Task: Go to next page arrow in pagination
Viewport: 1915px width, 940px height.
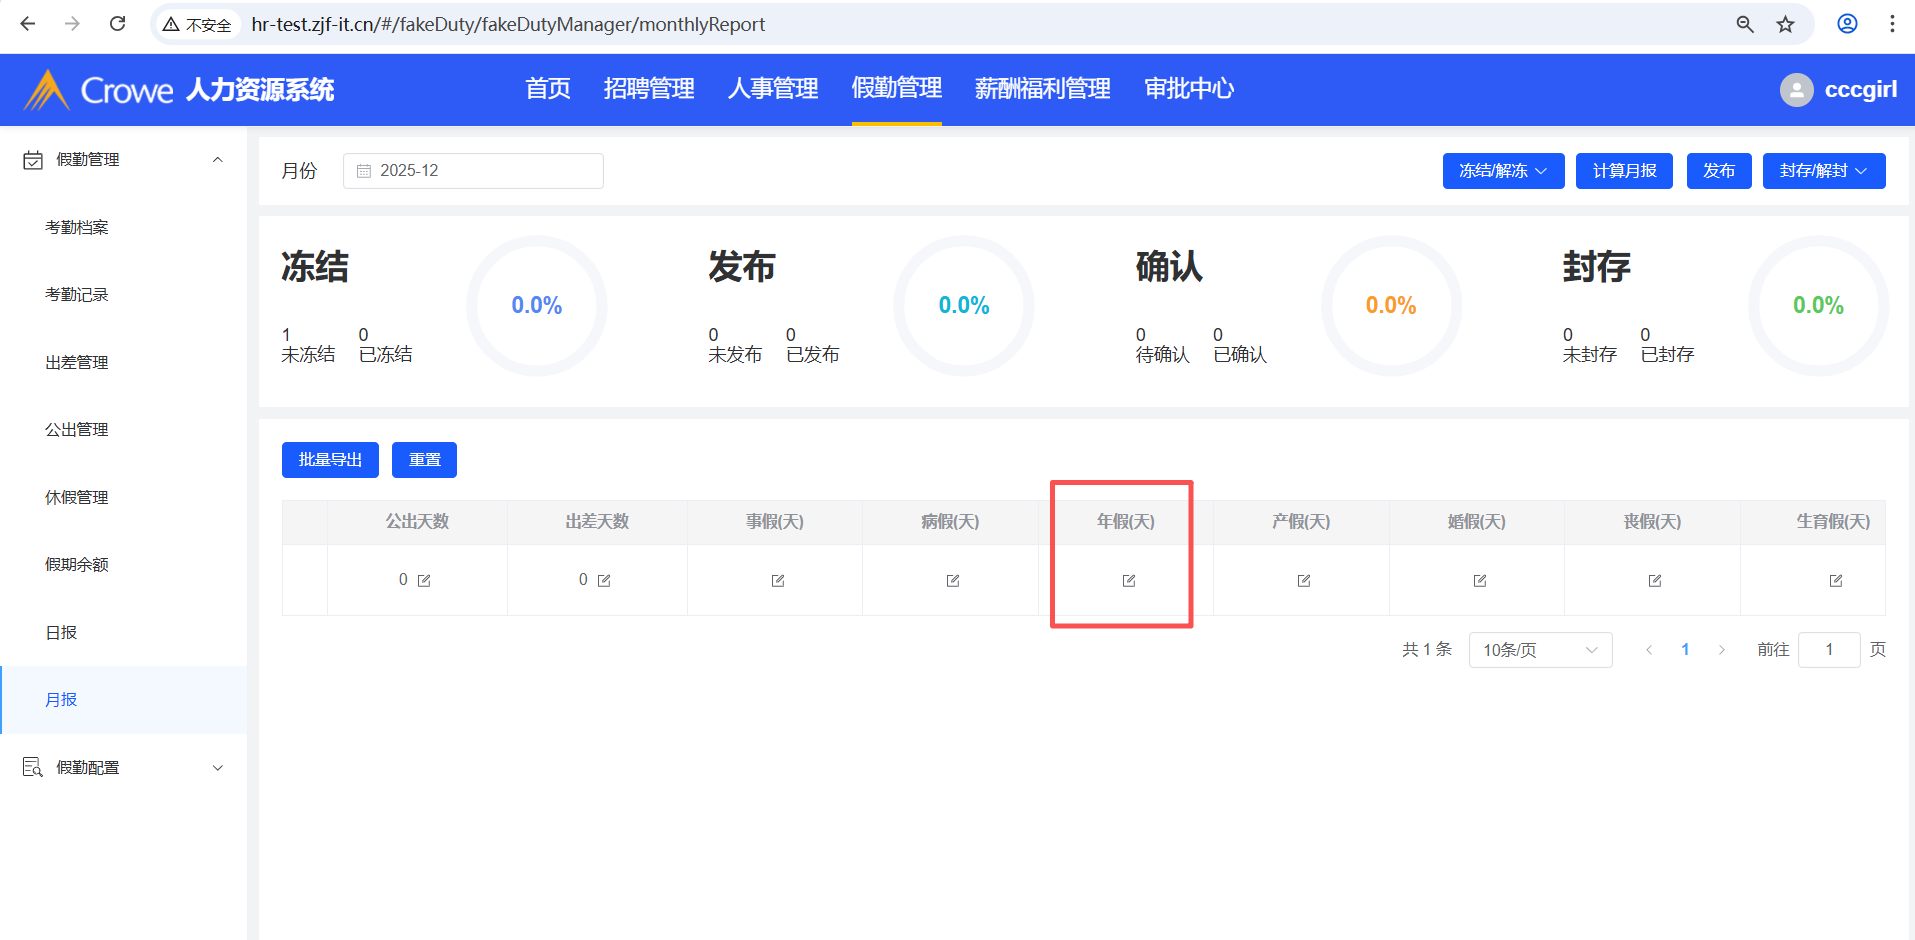Action: (x=1721, y=650)
